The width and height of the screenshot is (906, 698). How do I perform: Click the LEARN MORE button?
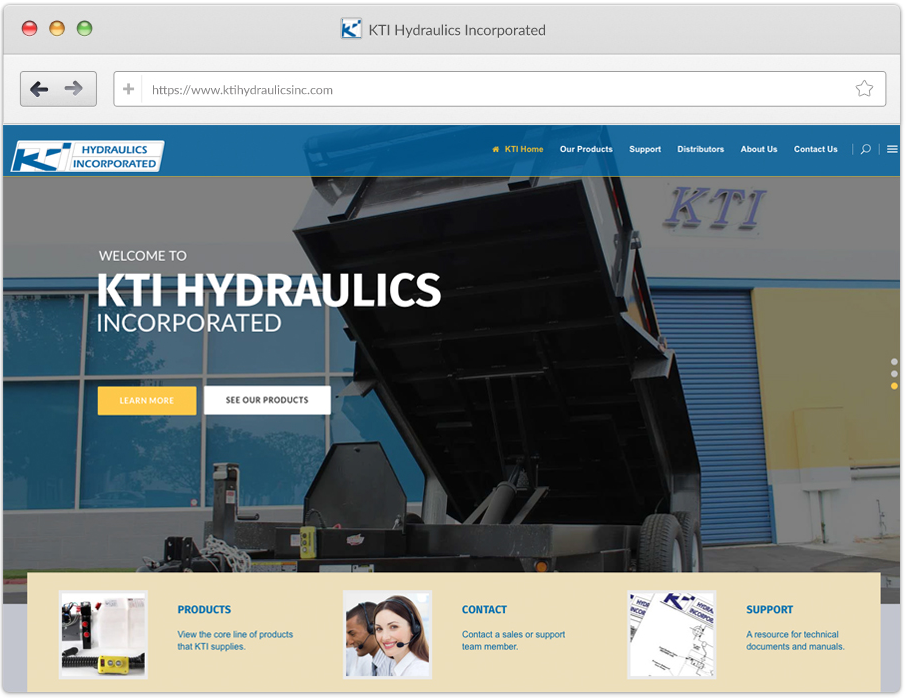pos(147,400)
